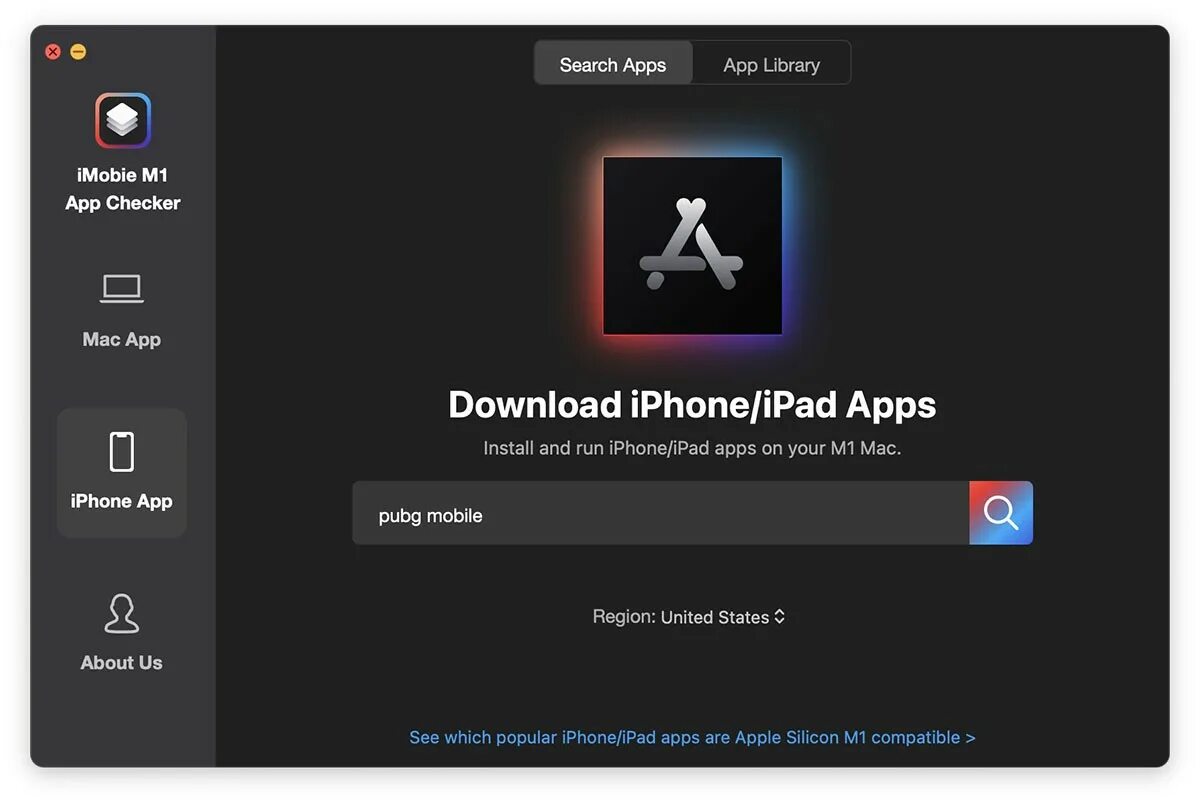Switch to the Search Apps tab
Image resolution: width=1200 pixels, height=800 pixels.
click(x=613, y=64)
